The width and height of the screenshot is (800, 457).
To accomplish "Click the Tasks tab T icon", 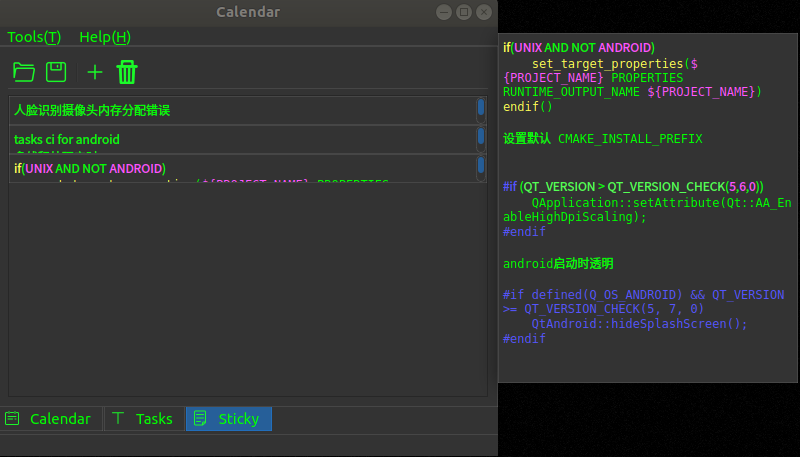I will pyautogui.click(x=118, y=418).
